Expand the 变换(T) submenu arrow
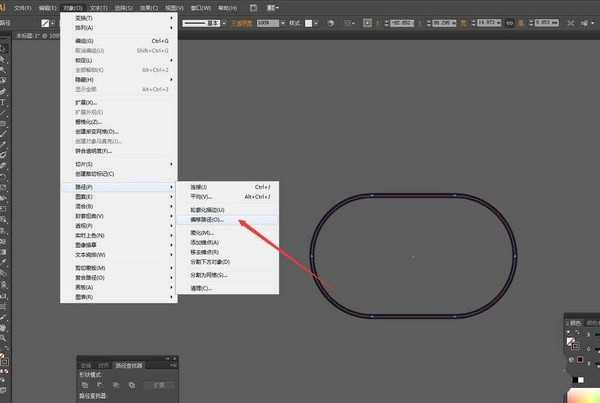Viewport: 600px width, 403px height. tap(171, 18)
